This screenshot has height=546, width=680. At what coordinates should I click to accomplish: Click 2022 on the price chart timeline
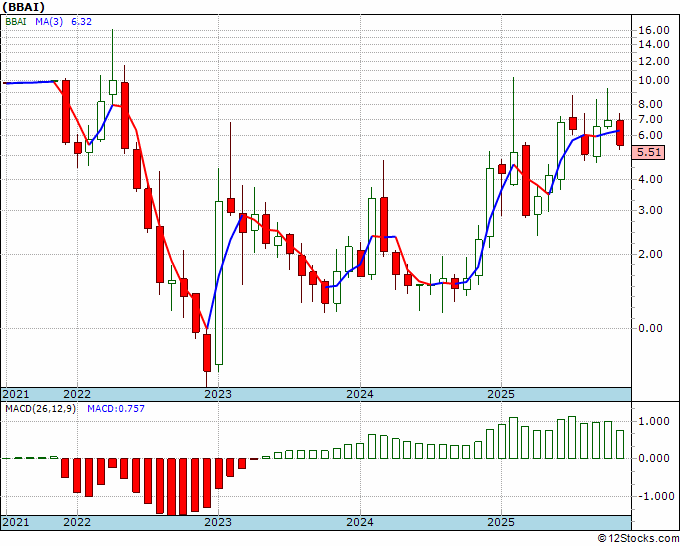[x=77, y=394]
